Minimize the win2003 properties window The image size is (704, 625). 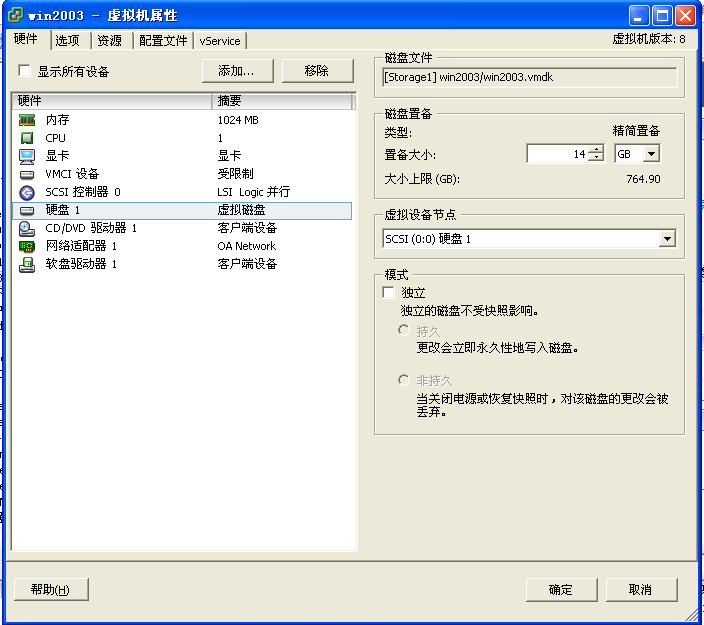tap(638, 16)
